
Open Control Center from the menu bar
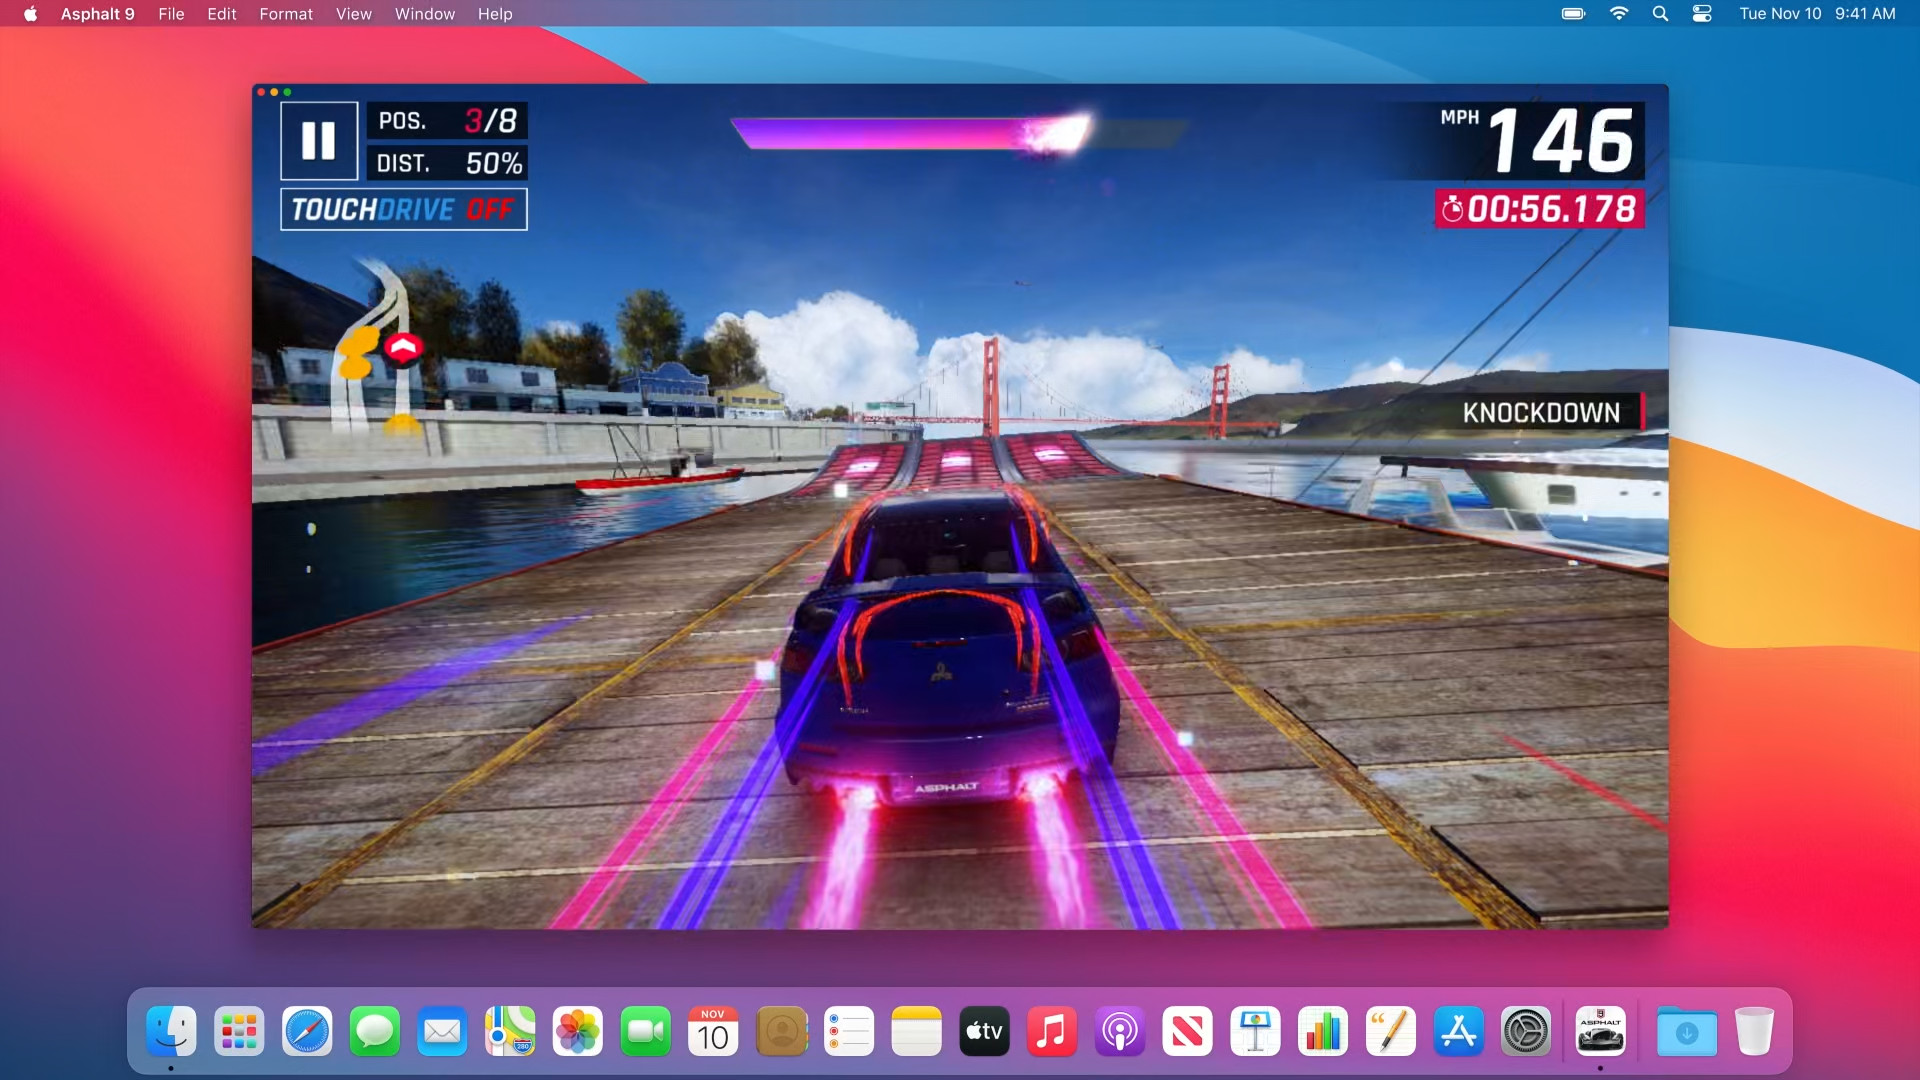[1701, 14]
